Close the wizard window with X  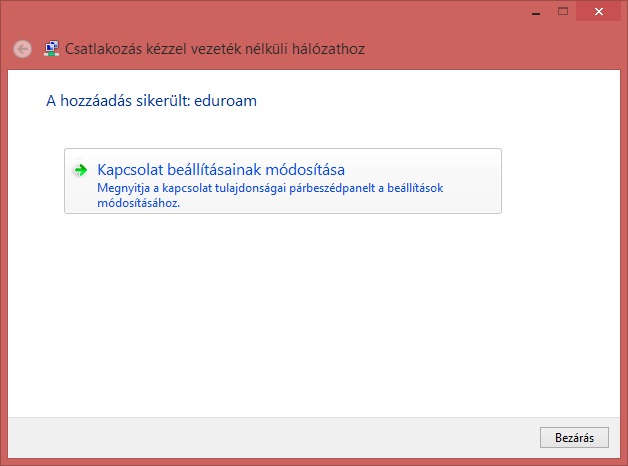click(598, 12)
